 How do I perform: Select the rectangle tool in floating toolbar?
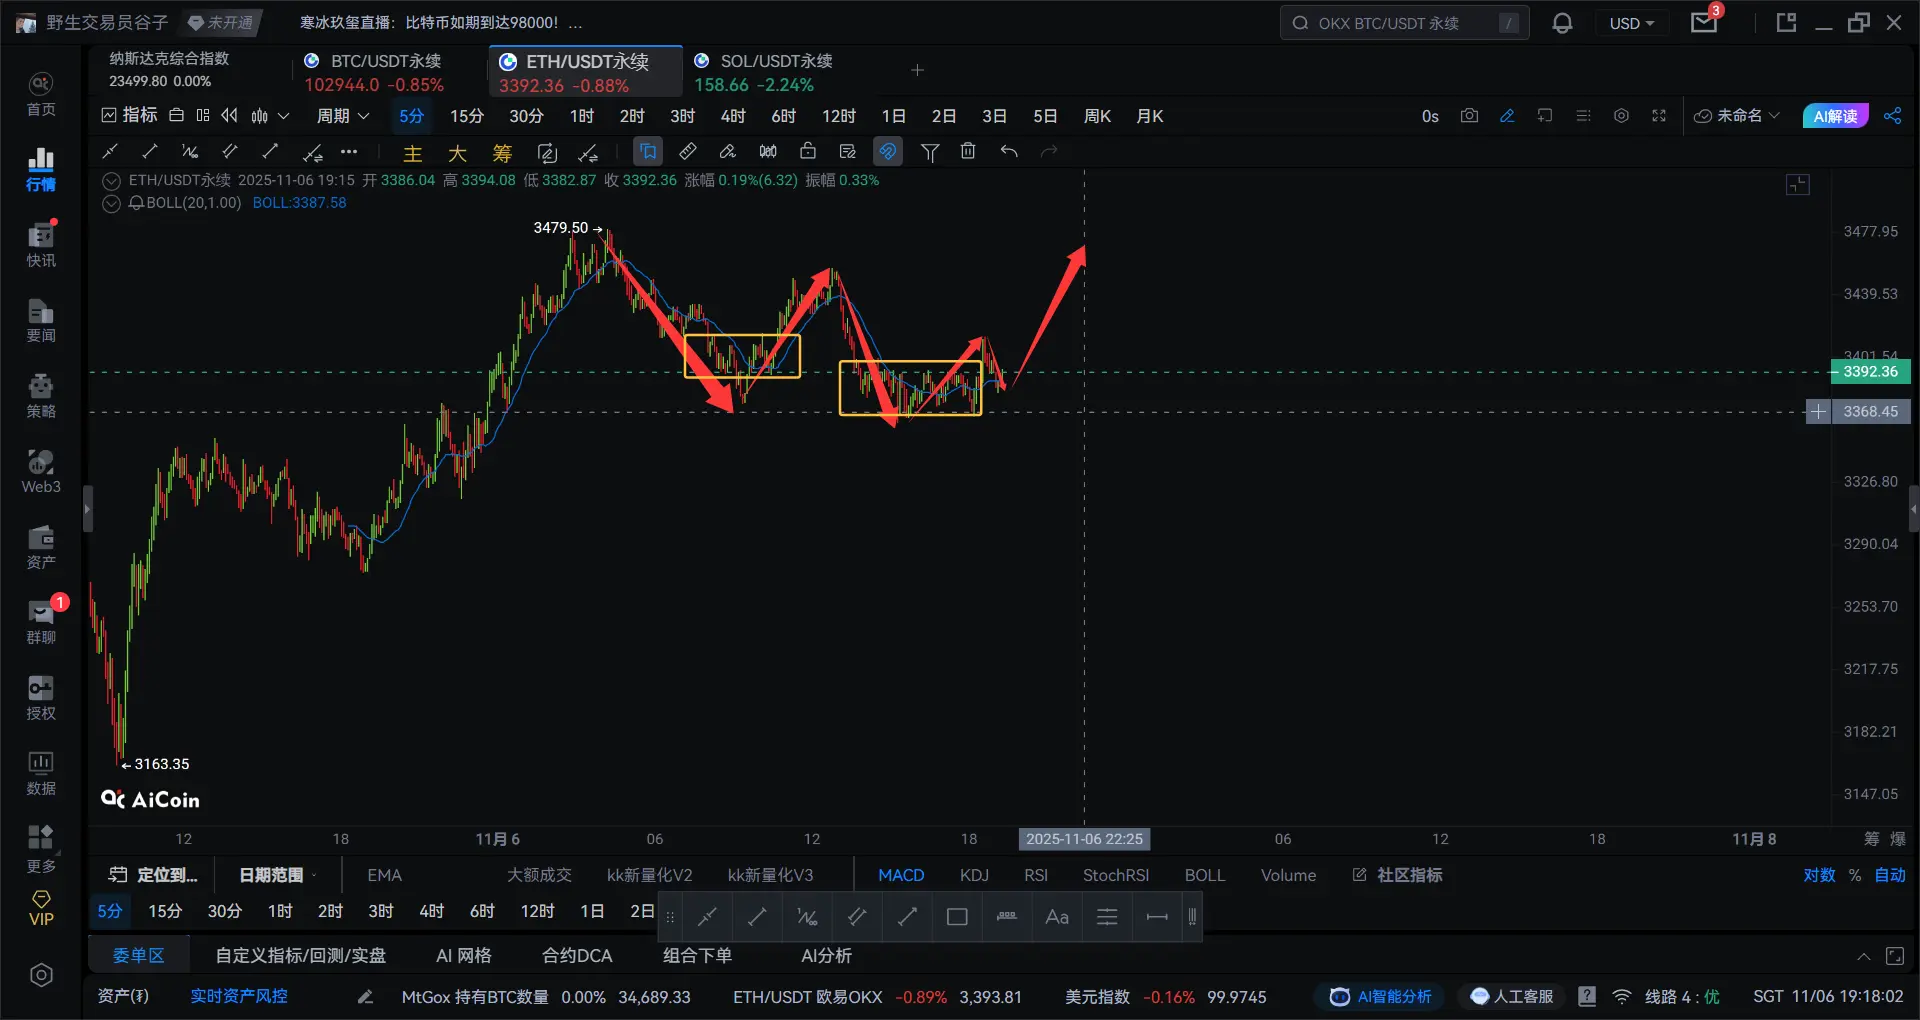(x=957, y=917)
